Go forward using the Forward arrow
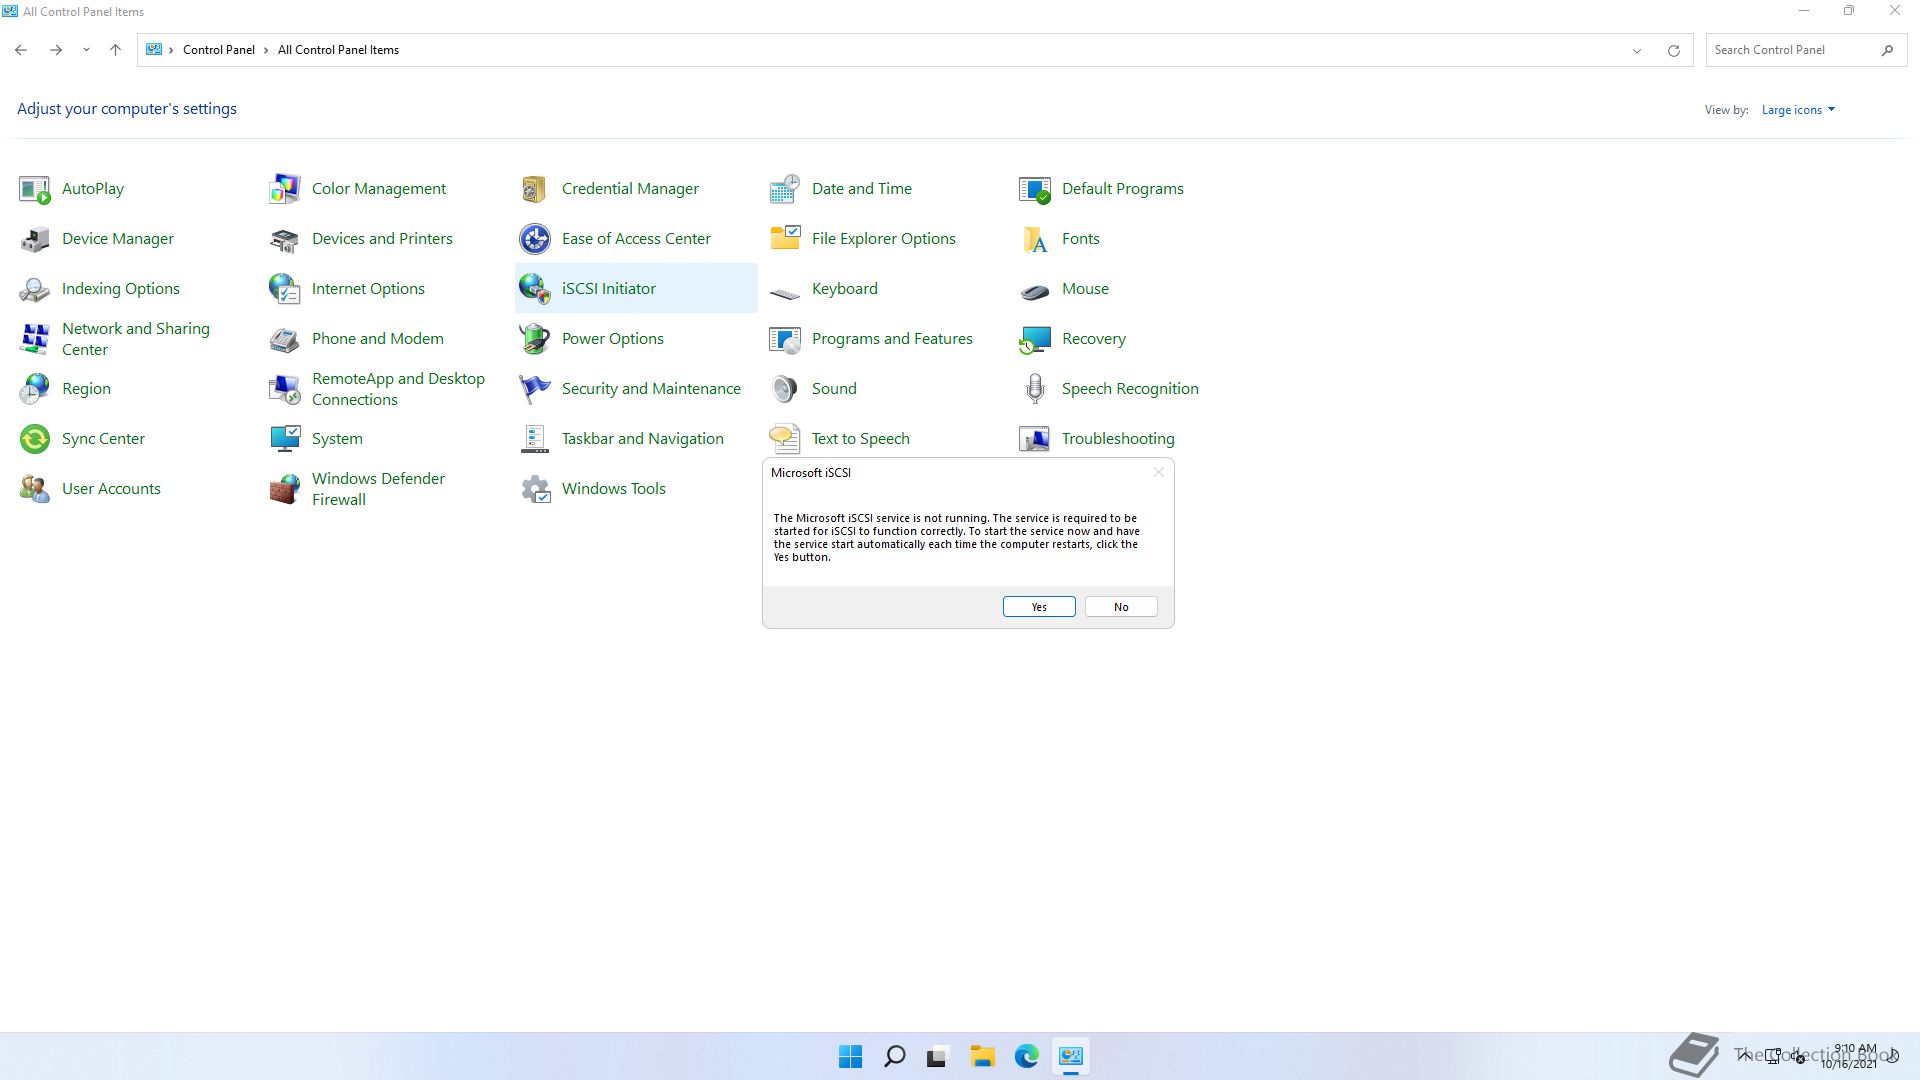 [56, 50]
